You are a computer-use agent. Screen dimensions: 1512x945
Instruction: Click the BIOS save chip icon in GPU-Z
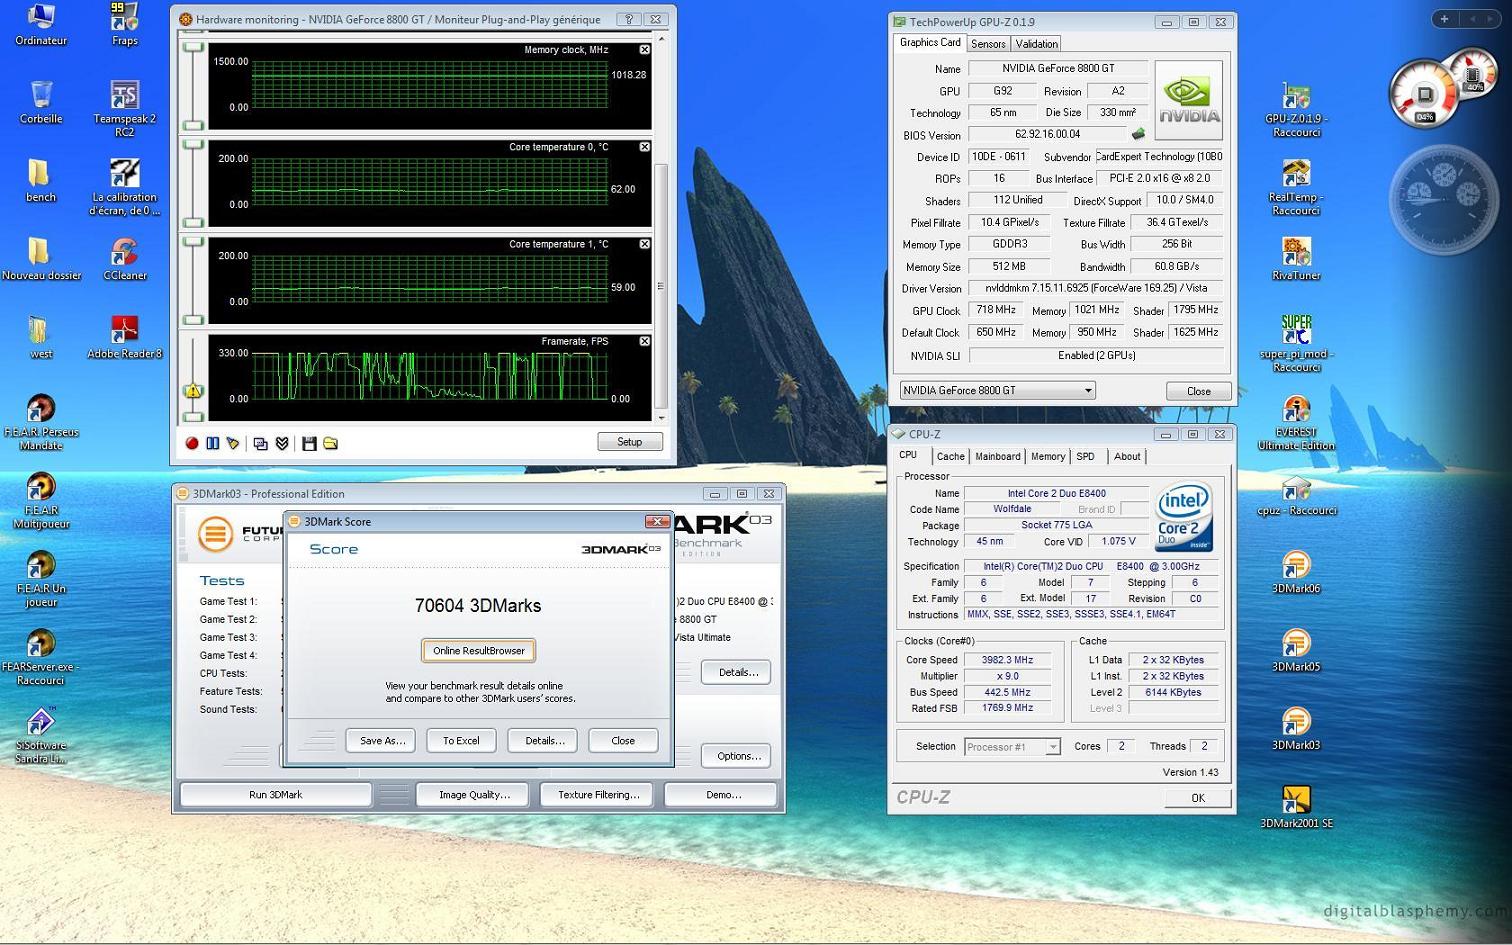[1138, 134]
